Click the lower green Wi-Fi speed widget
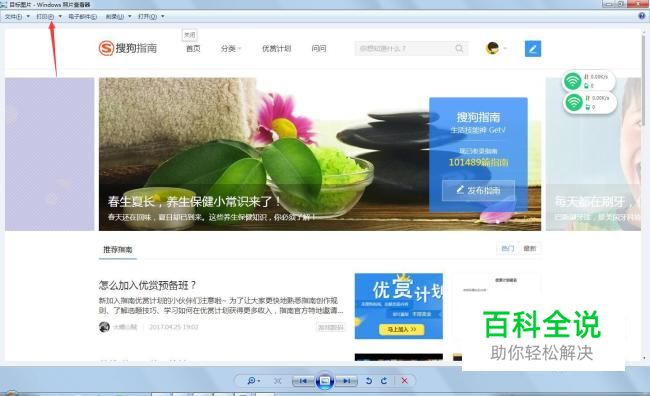 pos(590,102)
